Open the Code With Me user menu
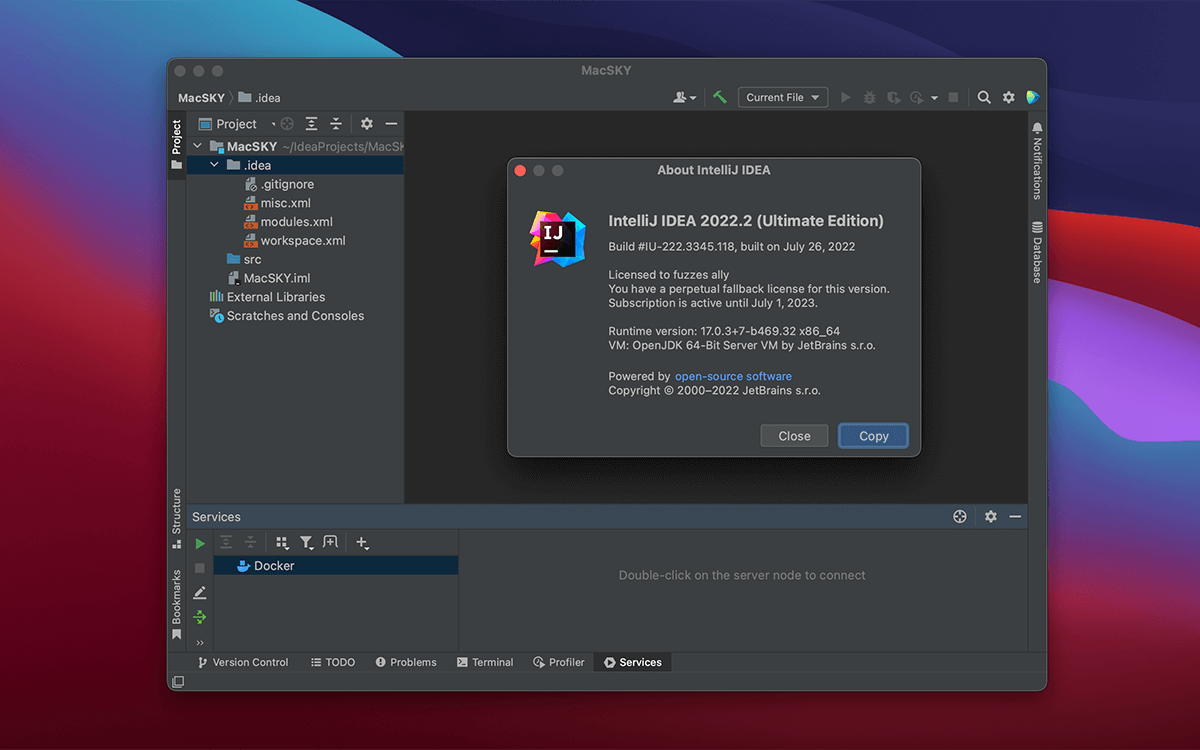 point(685,97)
